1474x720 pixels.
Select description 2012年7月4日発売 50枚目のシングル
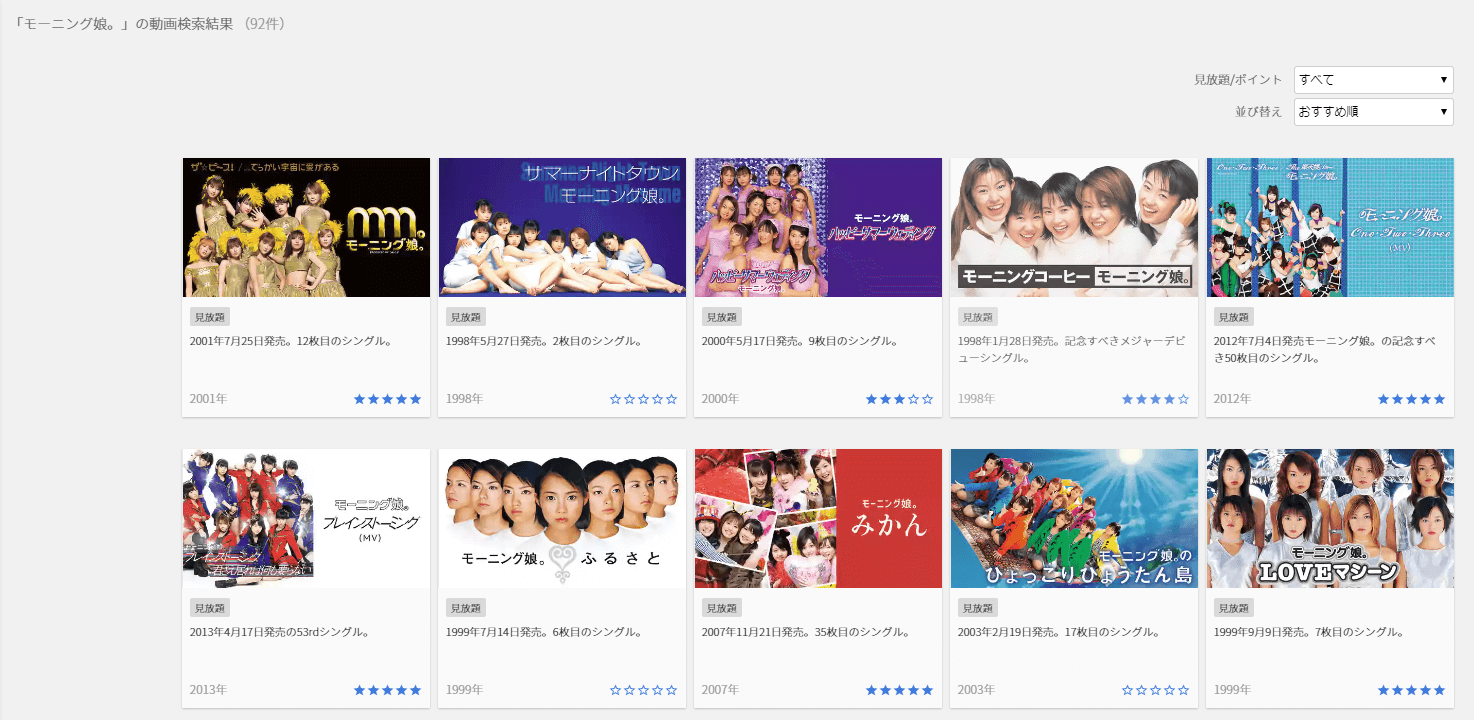pos(1325,350)
